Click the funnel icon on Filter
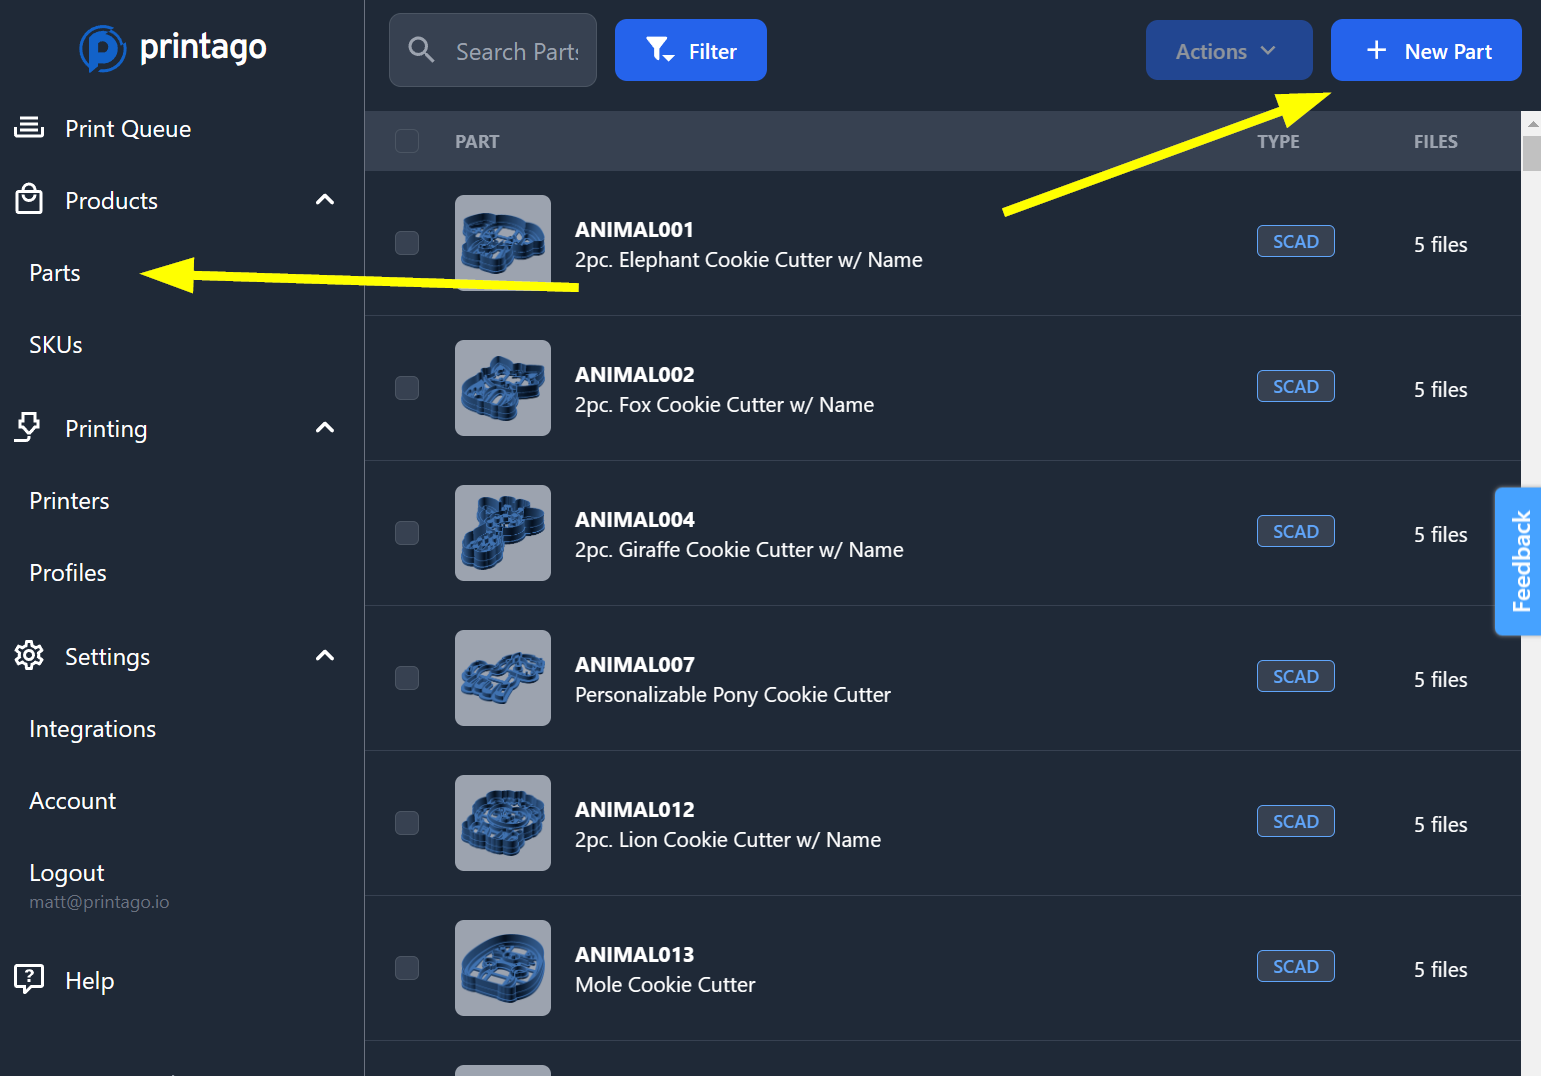Screen dimensions: 1541x1076 660,49
